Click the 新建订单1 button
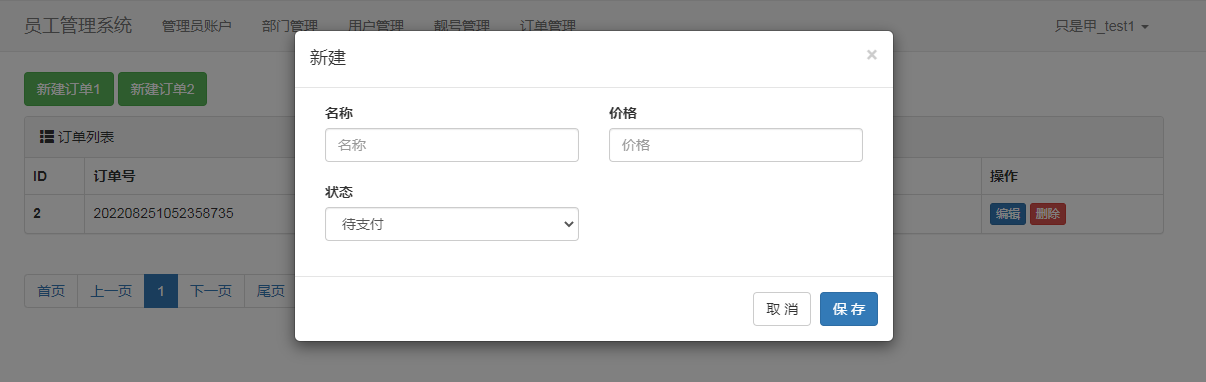The image size is (1206, 382). (x=69, y=89)
